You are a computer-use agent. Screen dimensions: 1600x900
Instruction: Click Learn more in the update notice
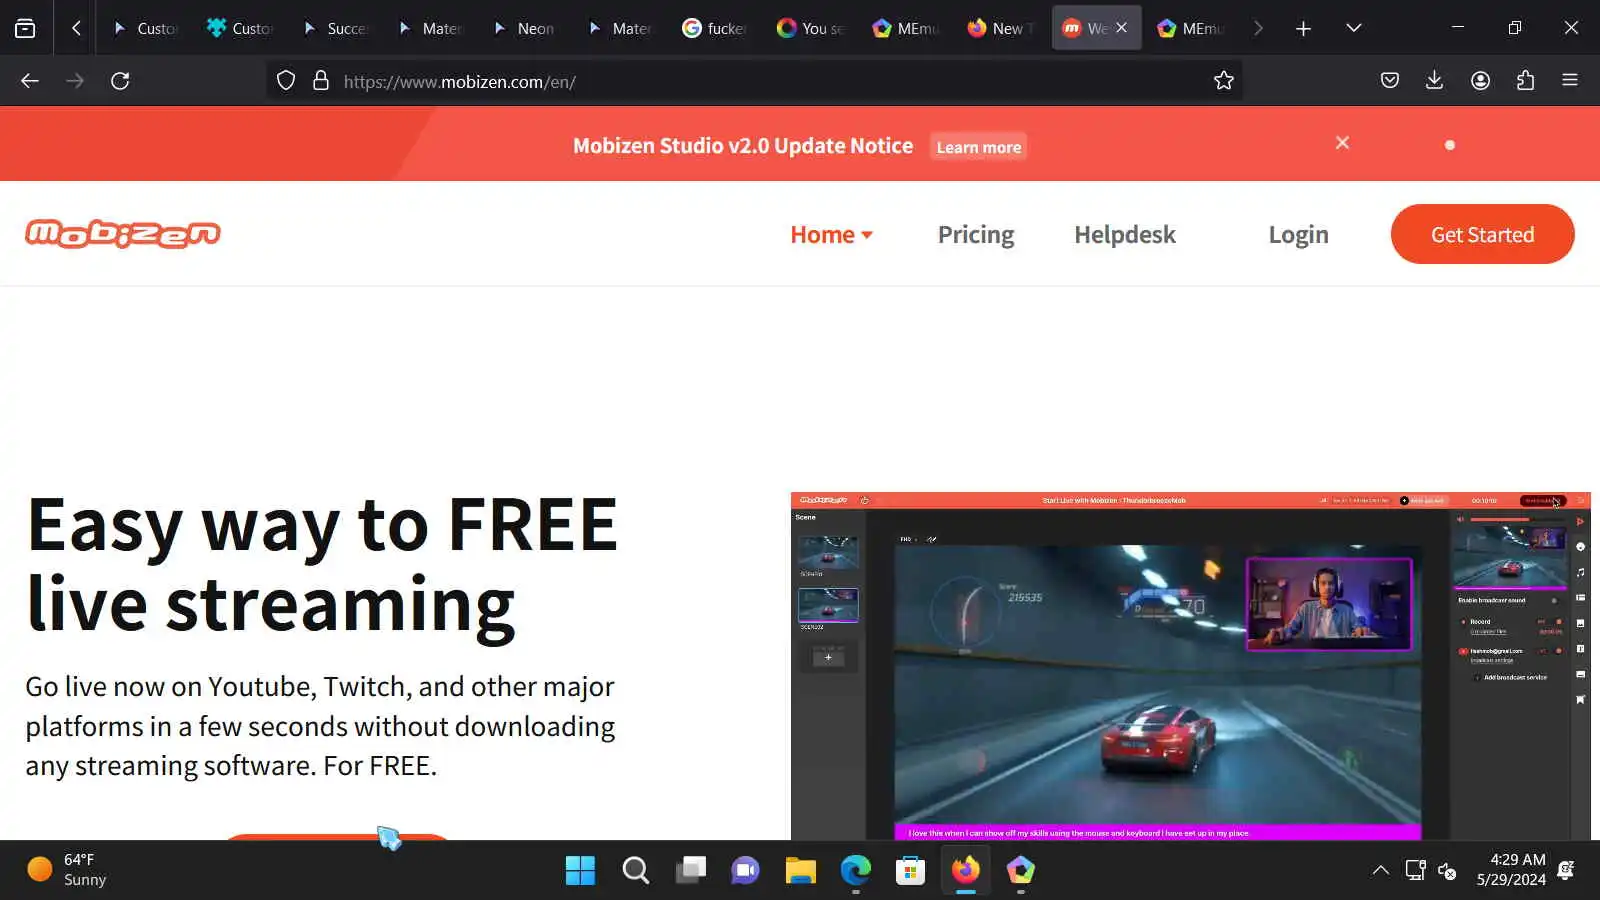[x=978, y=147]
